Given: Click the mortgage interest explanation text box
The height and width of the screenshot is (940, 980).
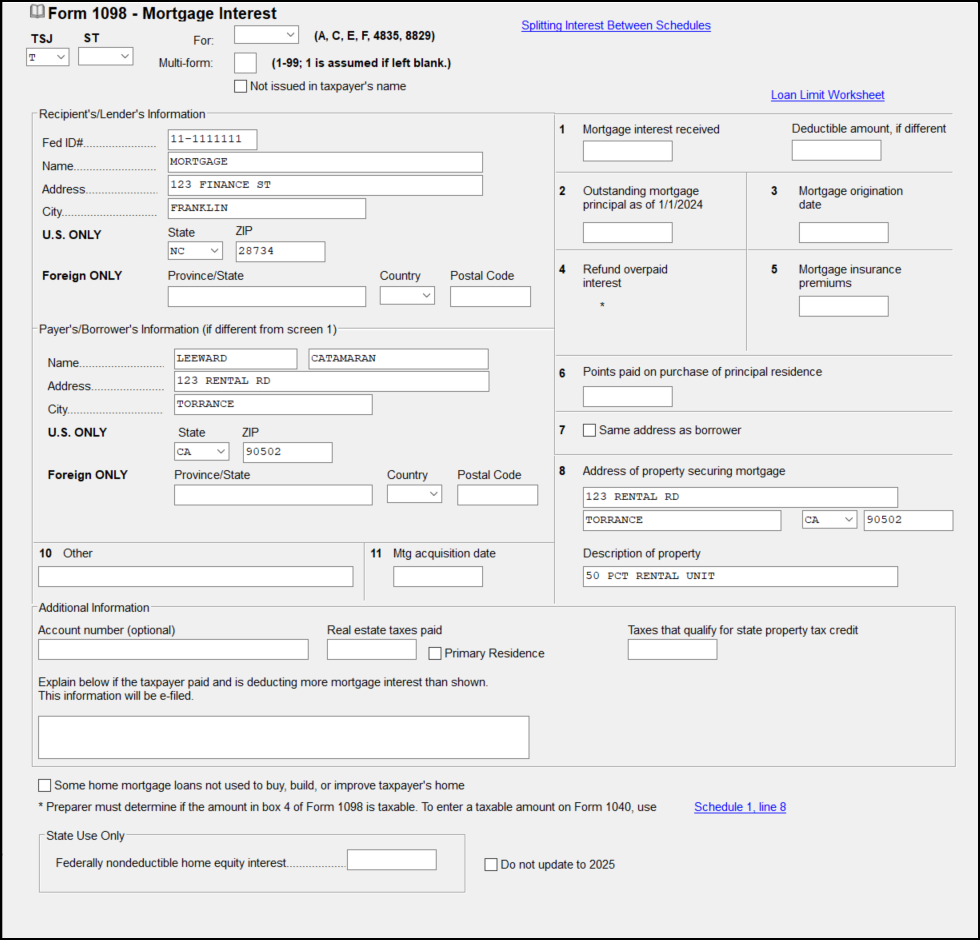Looking at the screenshot, I should pos(284,738).
